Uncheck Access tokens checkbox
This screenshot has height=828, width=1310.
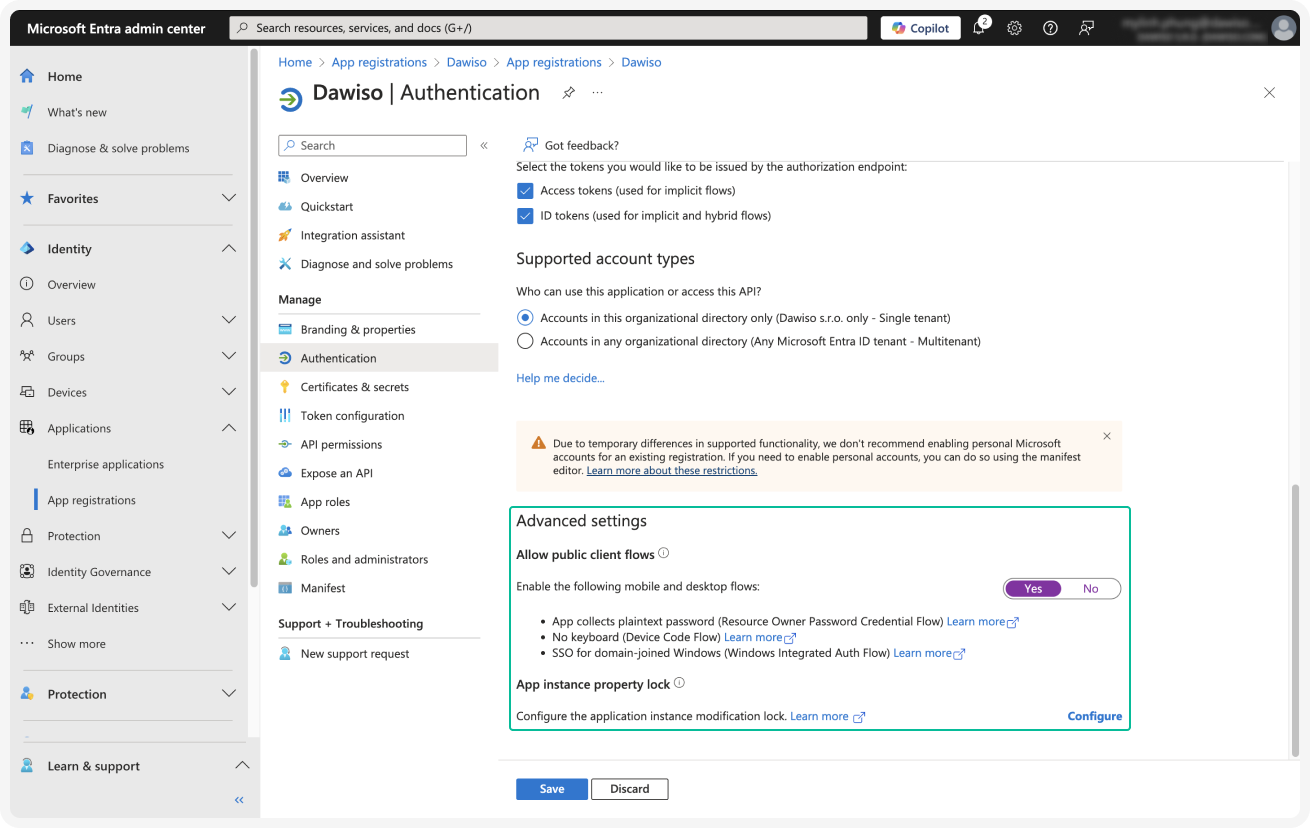tap(525, 191)
